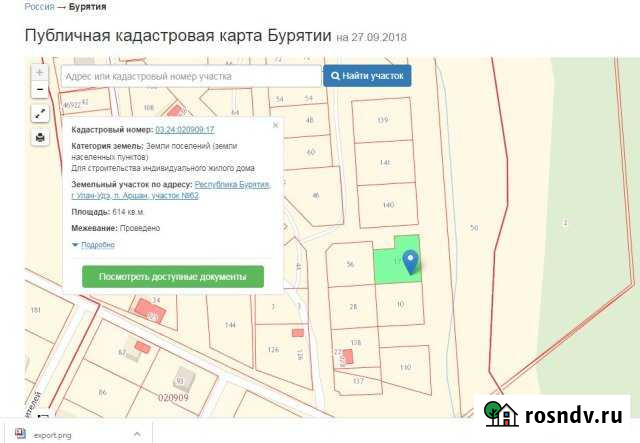Select parcel 110 on the map
Viewport: 640px width, 443px height.
(x=405, y=367)
